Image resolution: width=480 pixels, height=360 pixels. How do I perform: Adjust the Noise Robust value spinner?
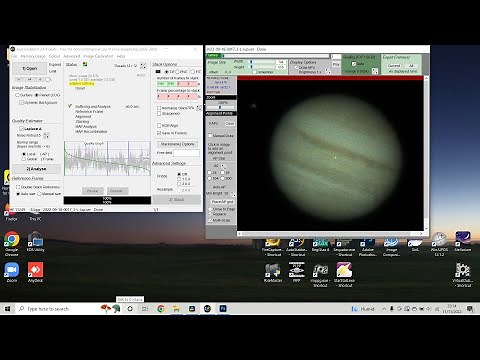pos(46,135)
